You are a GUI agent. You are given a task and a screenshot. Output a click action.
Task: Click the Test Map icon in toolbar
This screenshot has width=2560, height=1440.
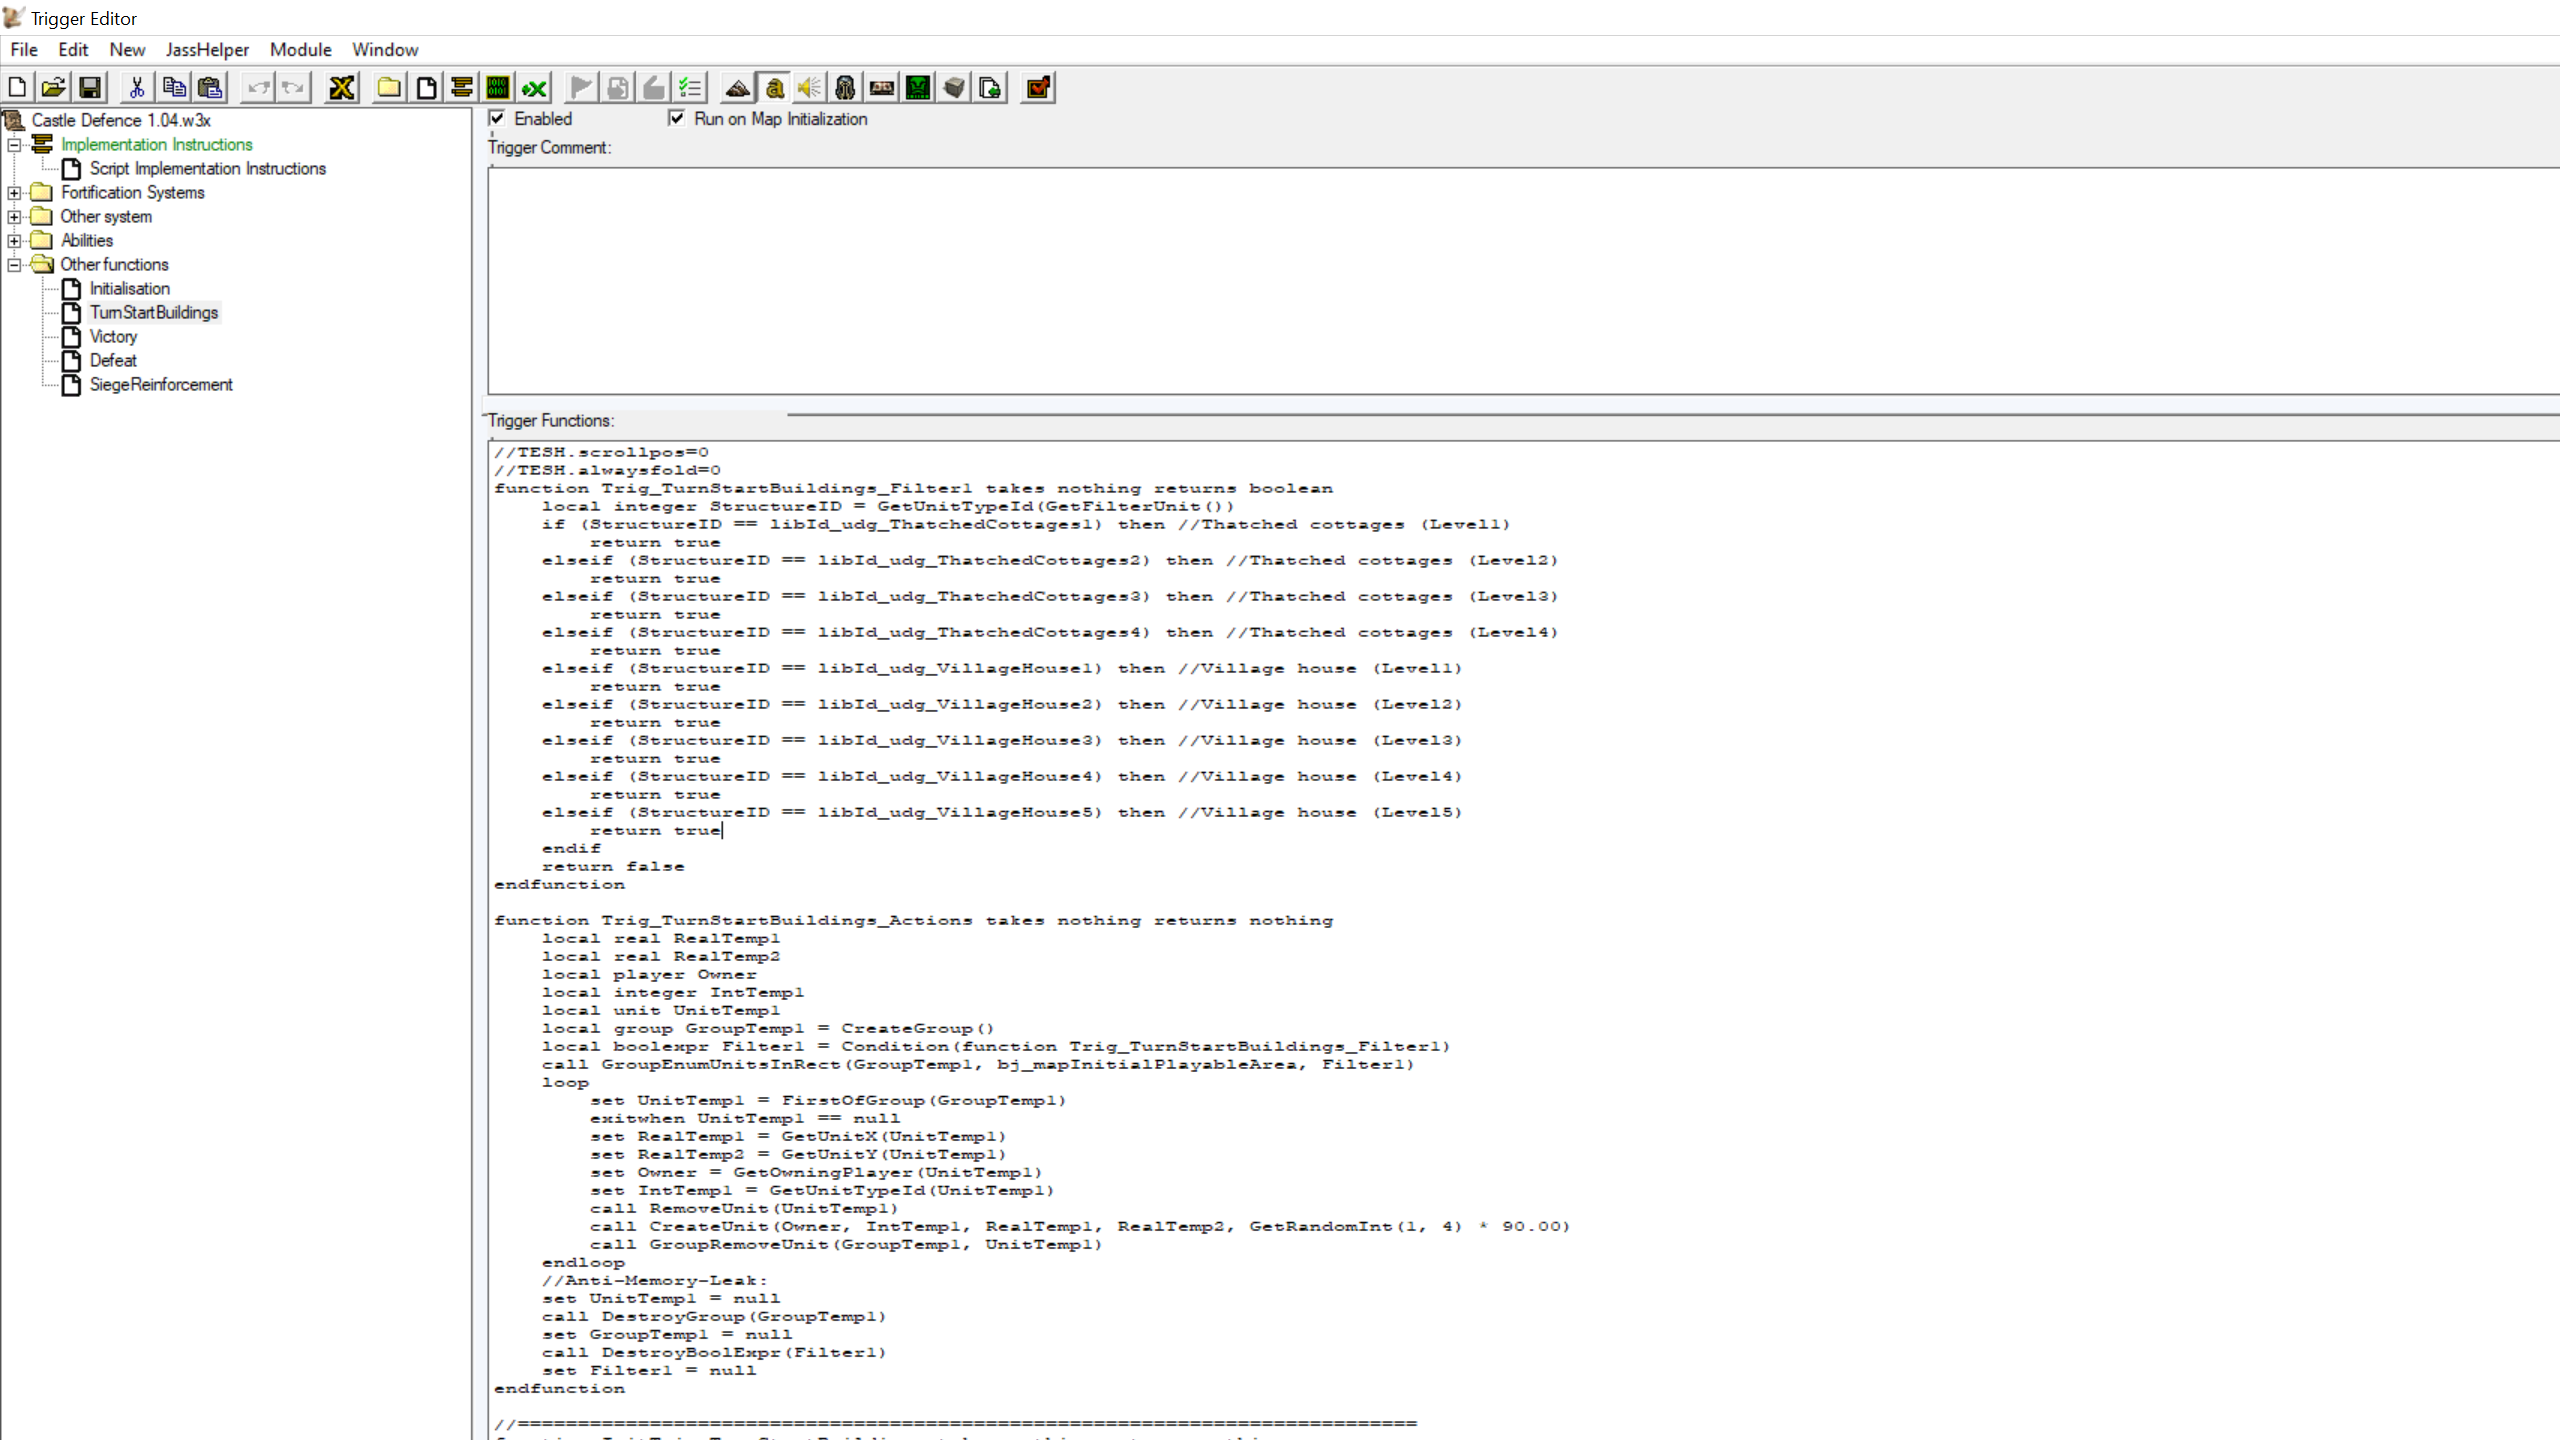pyautogui.click(x=1038, y=88)
